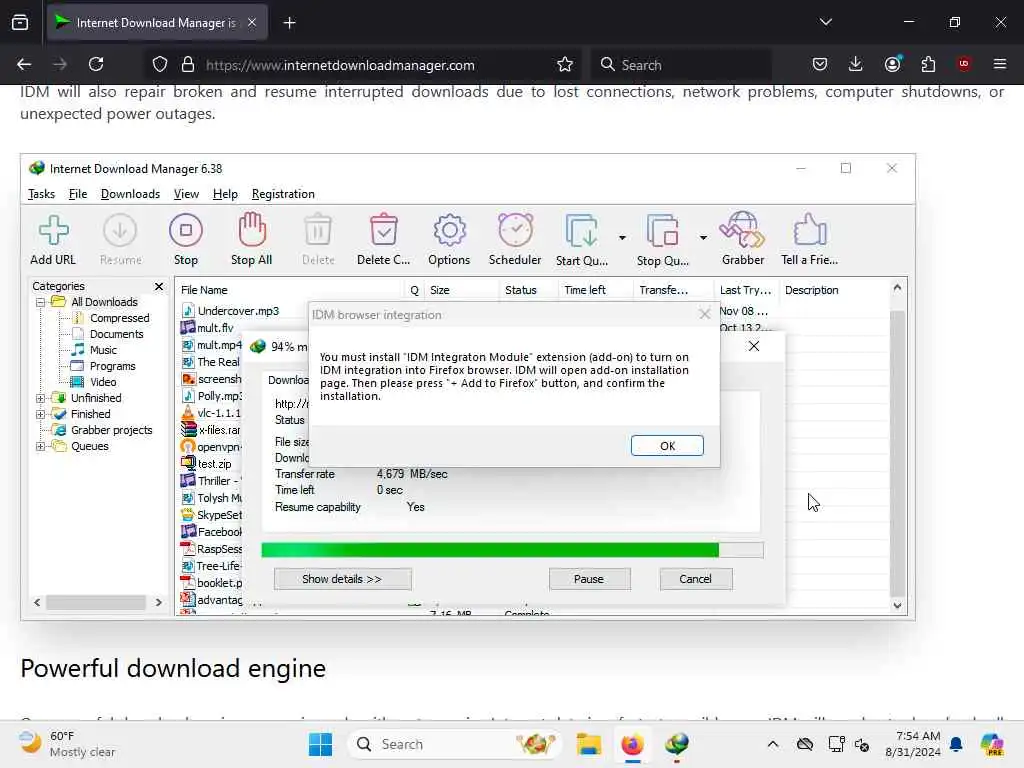Open the Help menu in IDM
Viewport: 1024px width, 768px height.
pyautogui.click(x=225, y=194)
